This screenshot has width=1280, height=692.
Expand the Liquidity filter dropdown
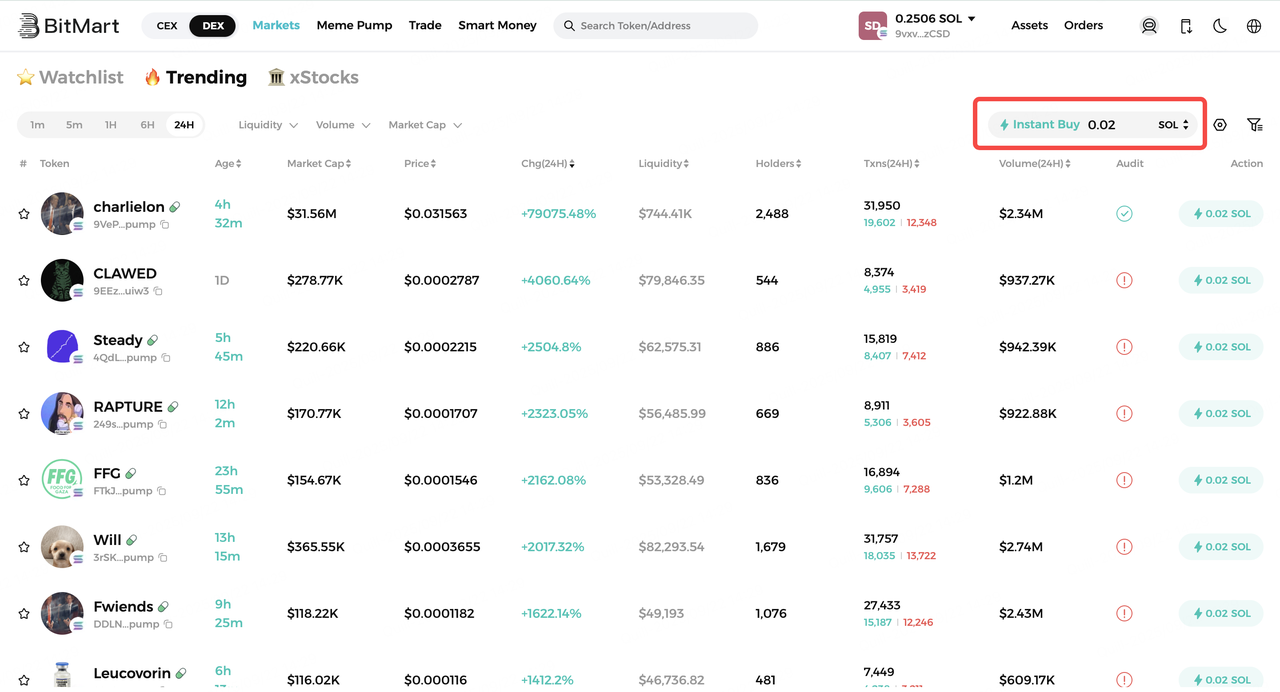(268, 125)
